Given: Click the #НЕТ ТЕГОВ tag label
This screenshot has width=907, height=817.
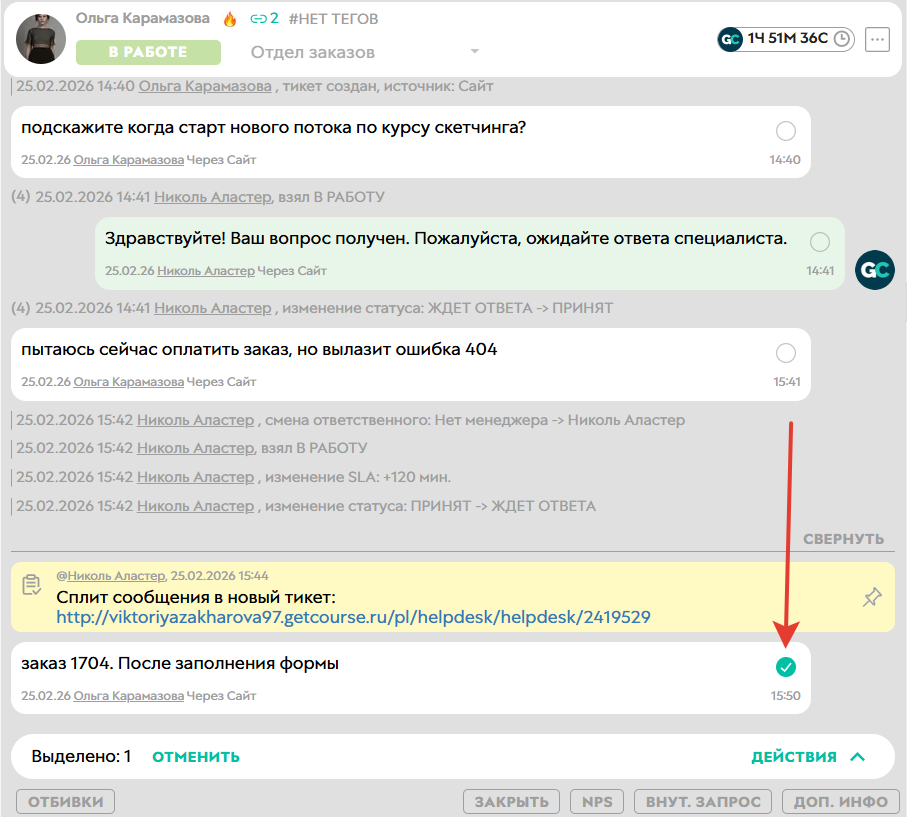Looking at the screenshot, I should pyautogui.click(x=333, y=19).
